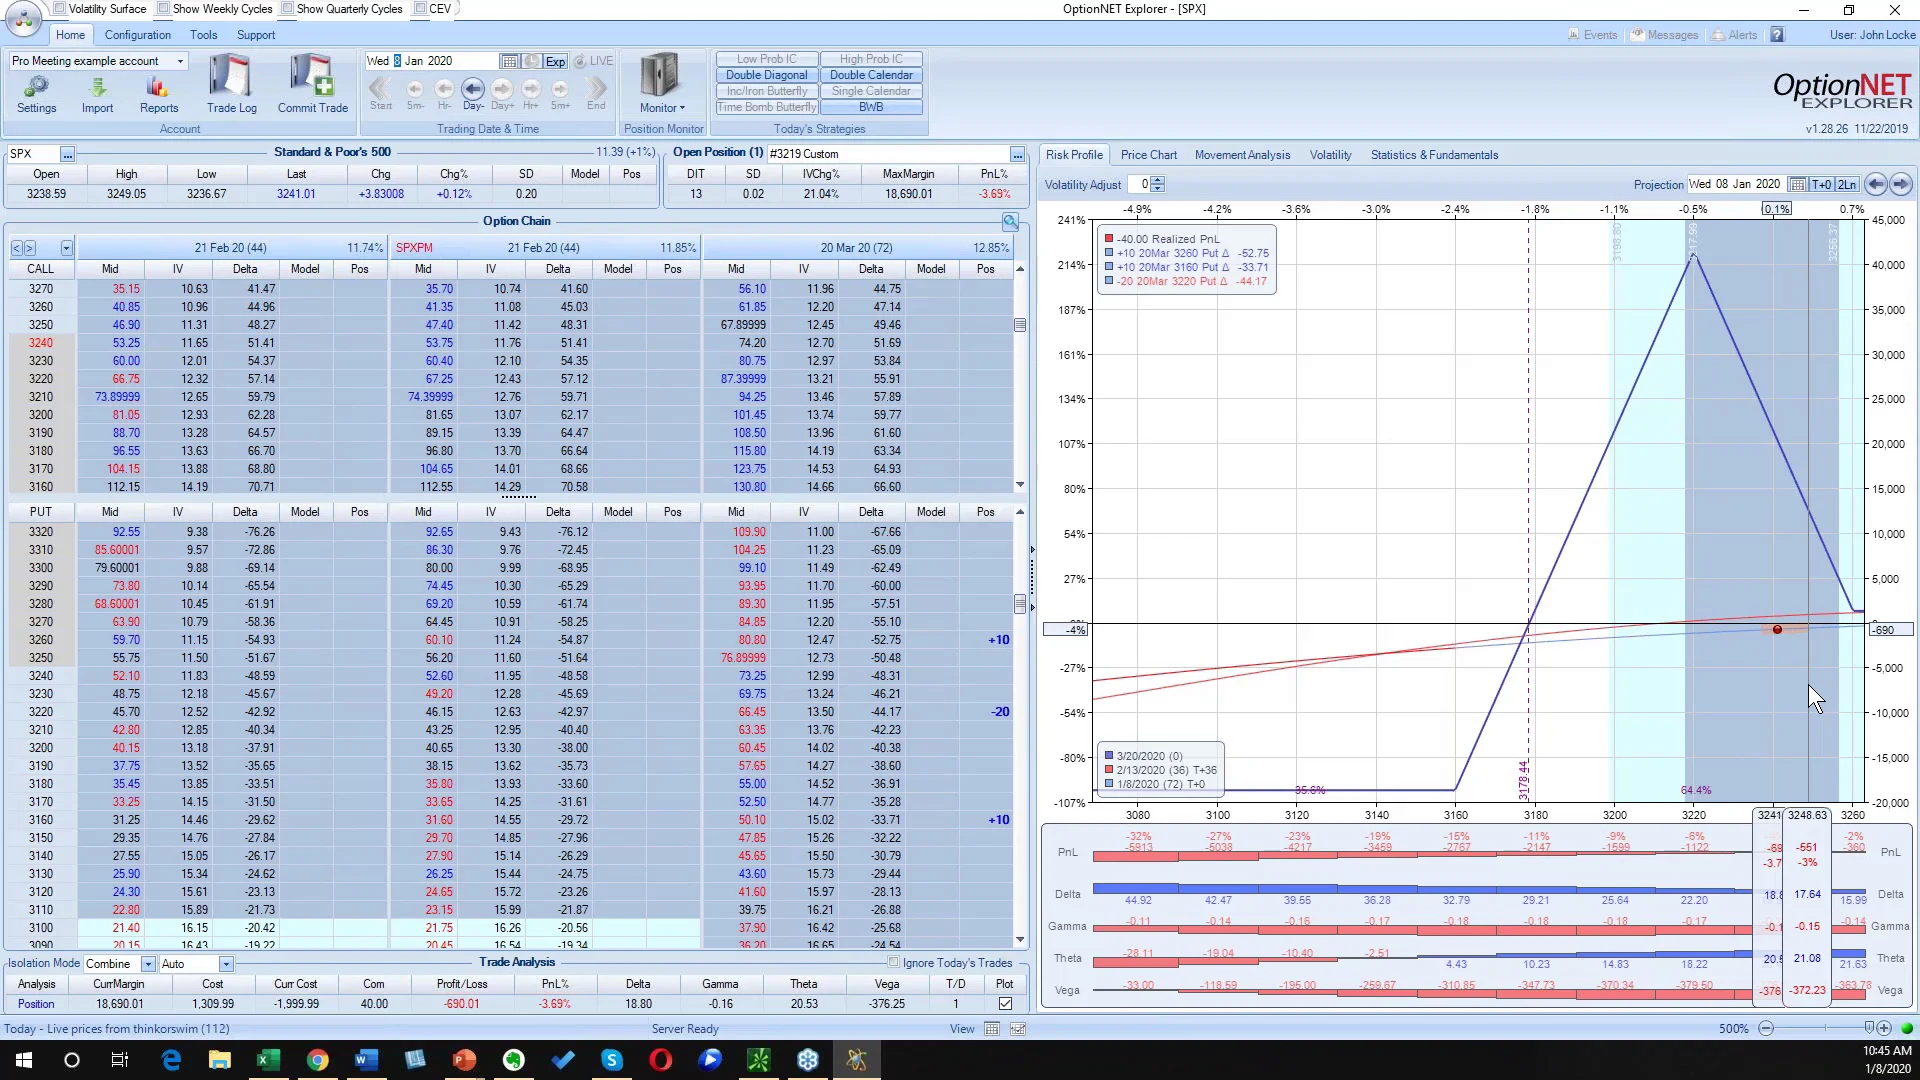Open the trading date calendar picker
This screenshot has width=1920, height=1080.
coord(509,61)
